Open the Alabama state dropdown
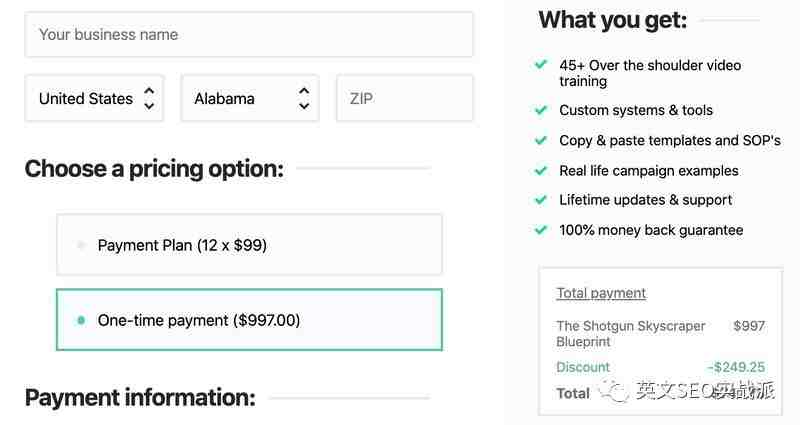This screenshot has height=425, width=800. (250, 99)
